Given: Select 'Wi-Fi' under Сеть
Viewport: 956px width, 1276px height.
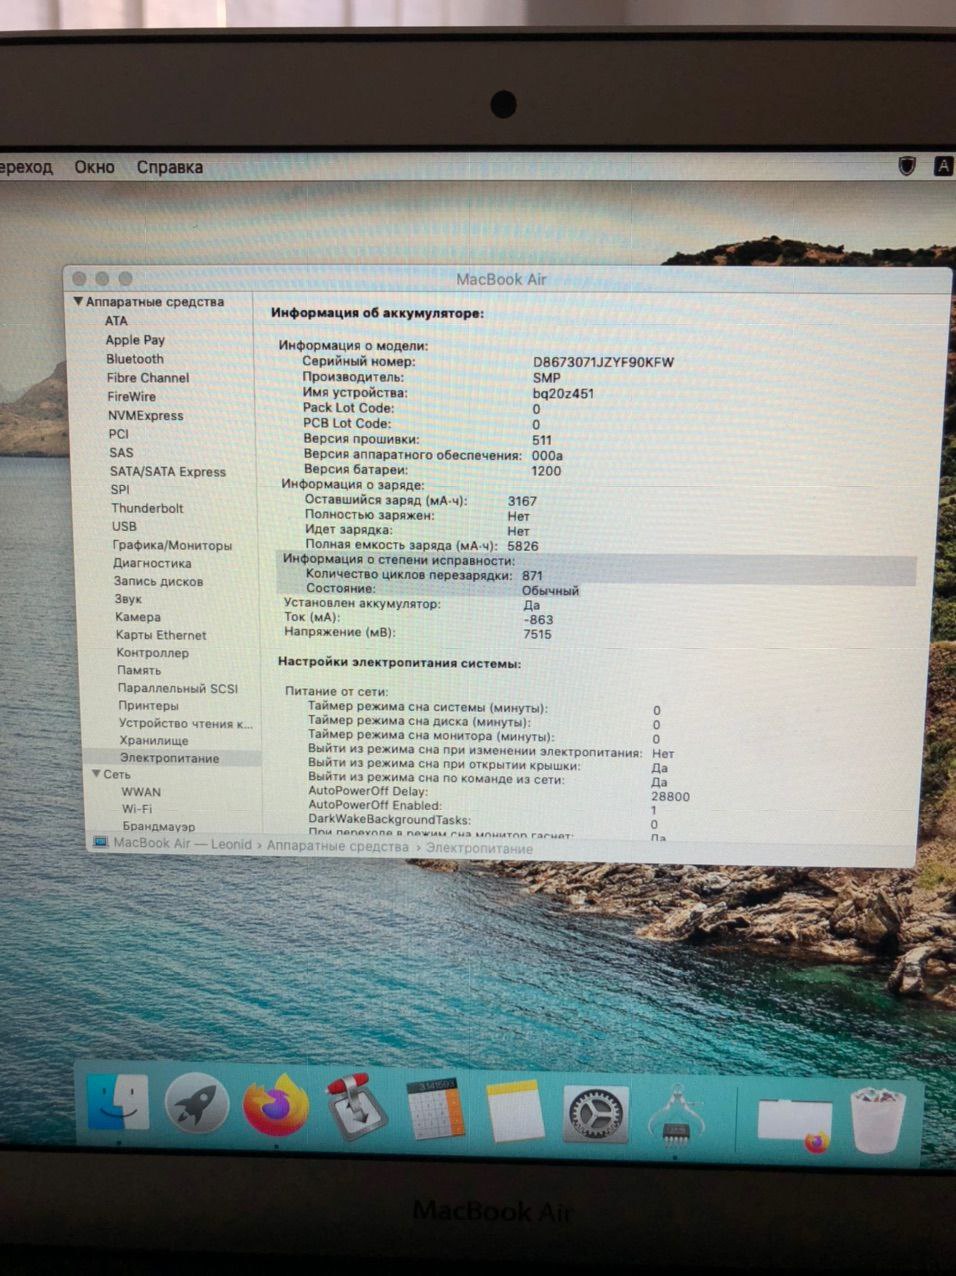Looking at the screenshot, I should point(137,809).
